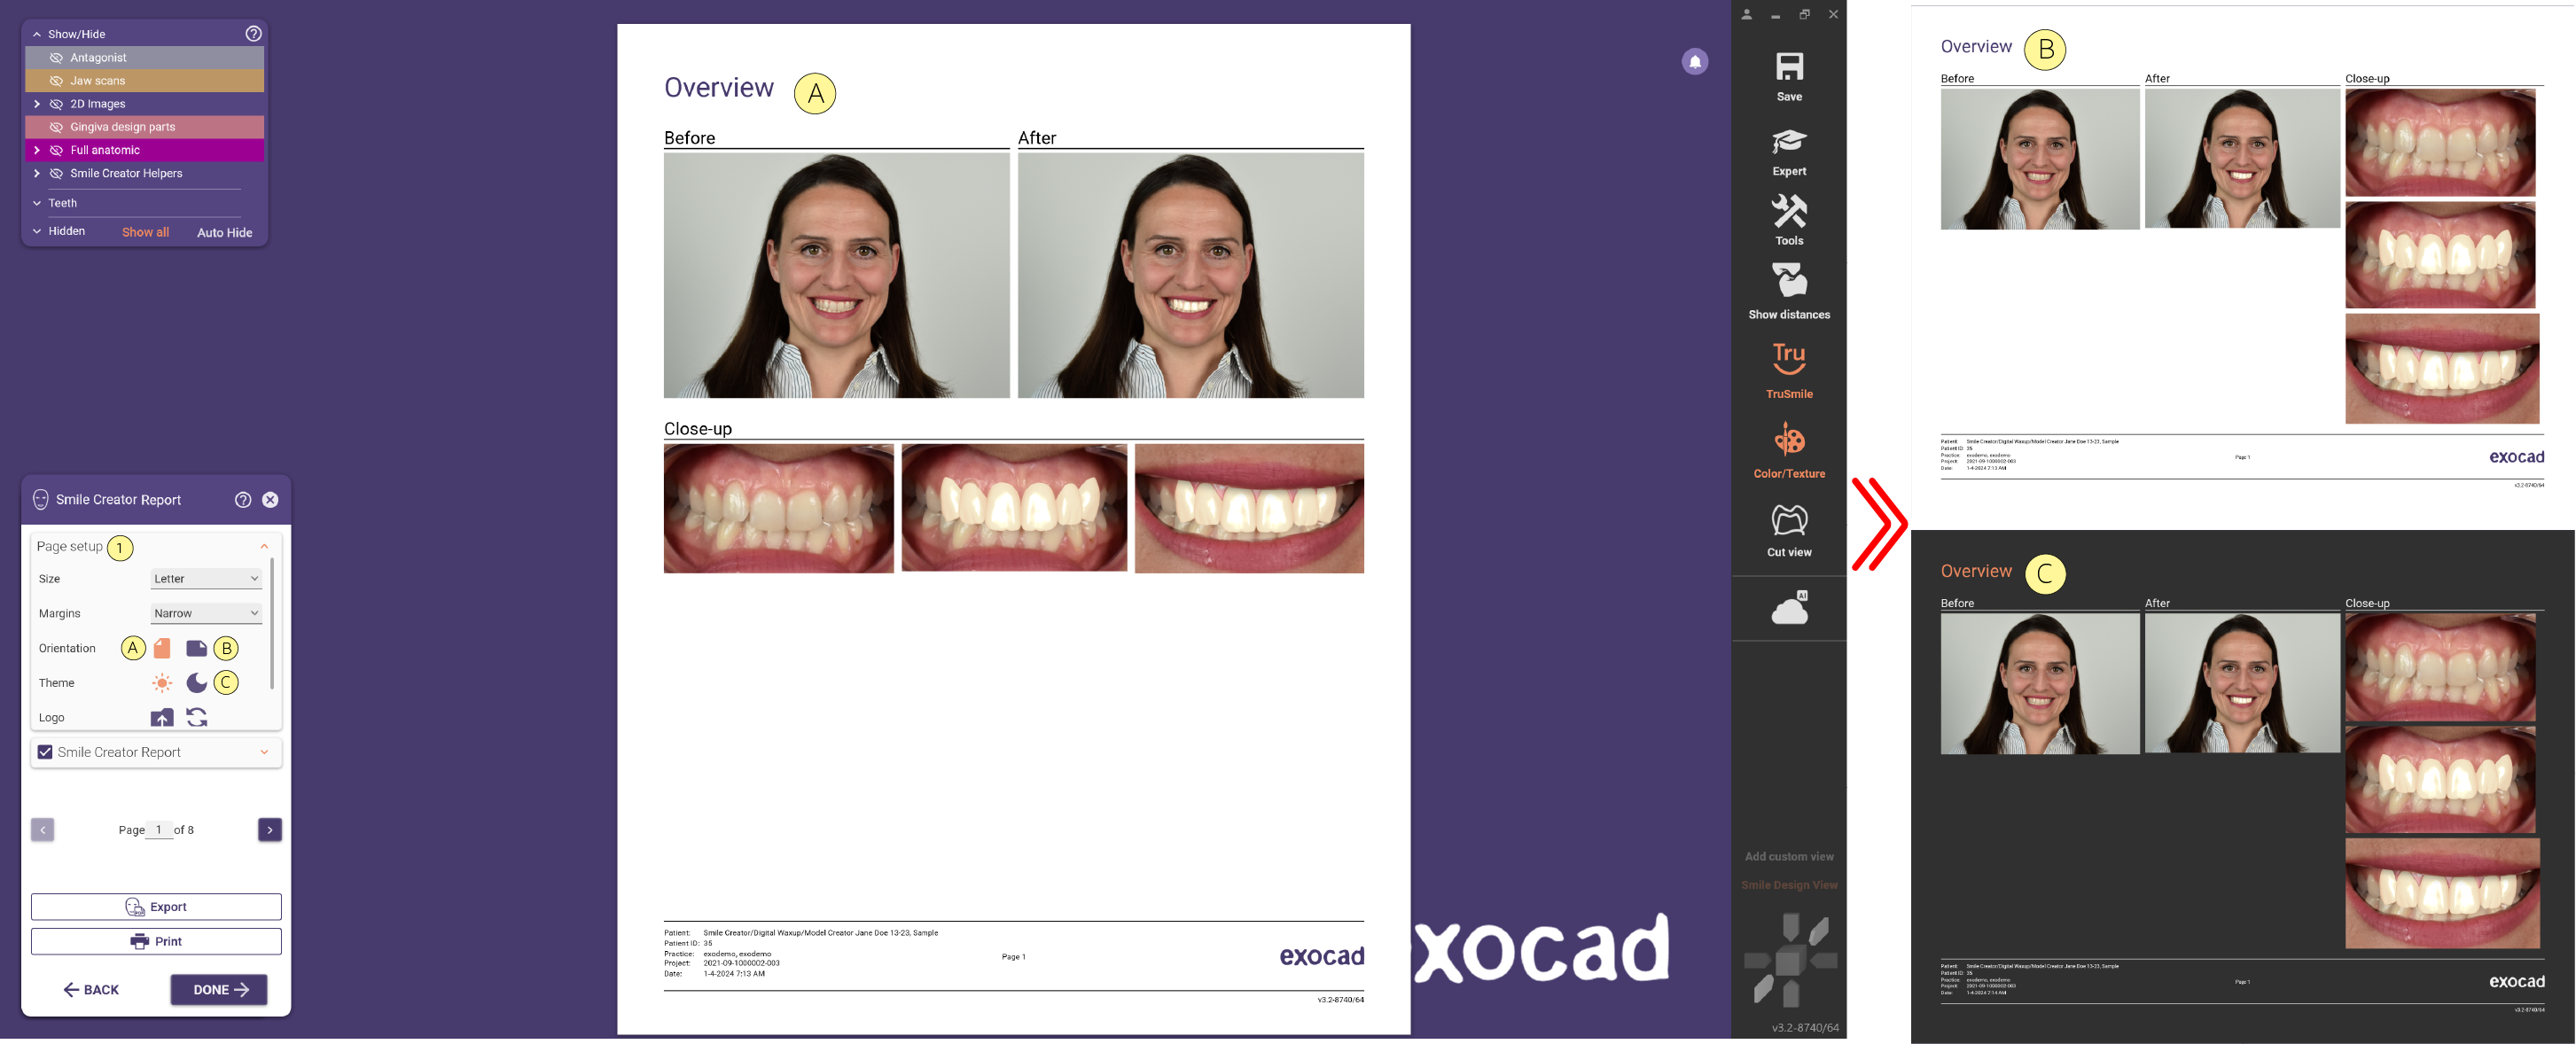The width and height of the screenshot is (2576, 1044).
Task: Click the Antagonist row label
Action: pyautogui.click(x=98, y=58)
